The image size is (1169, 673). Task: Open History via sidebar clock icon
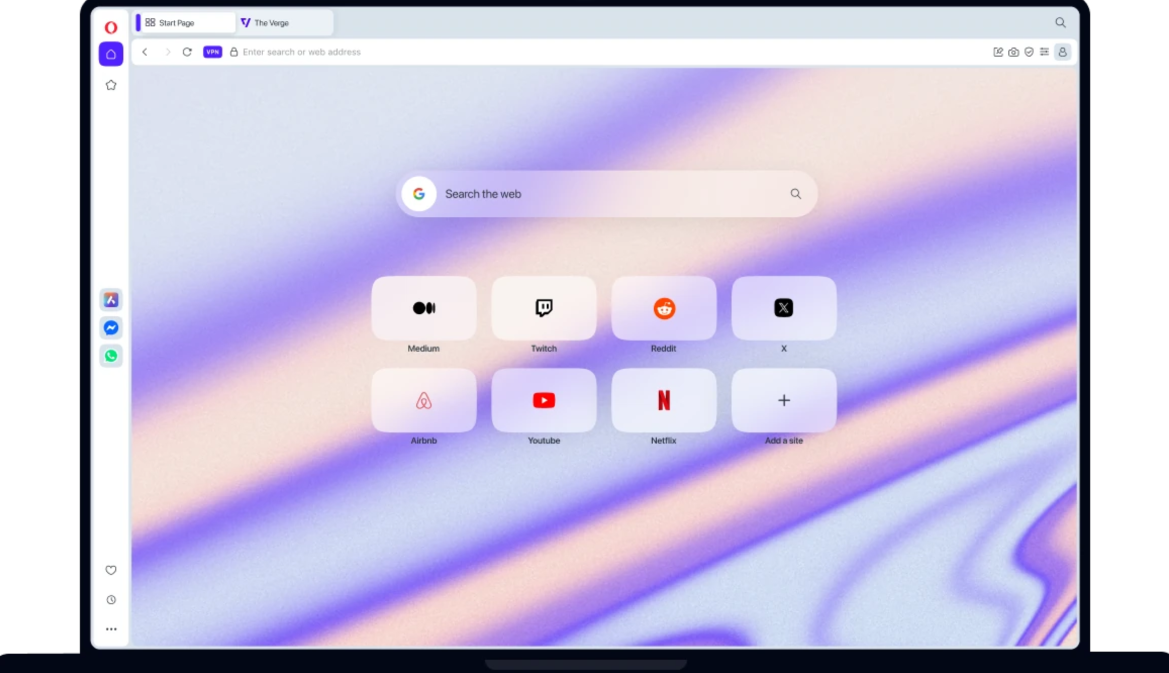(x=111, y=600)
